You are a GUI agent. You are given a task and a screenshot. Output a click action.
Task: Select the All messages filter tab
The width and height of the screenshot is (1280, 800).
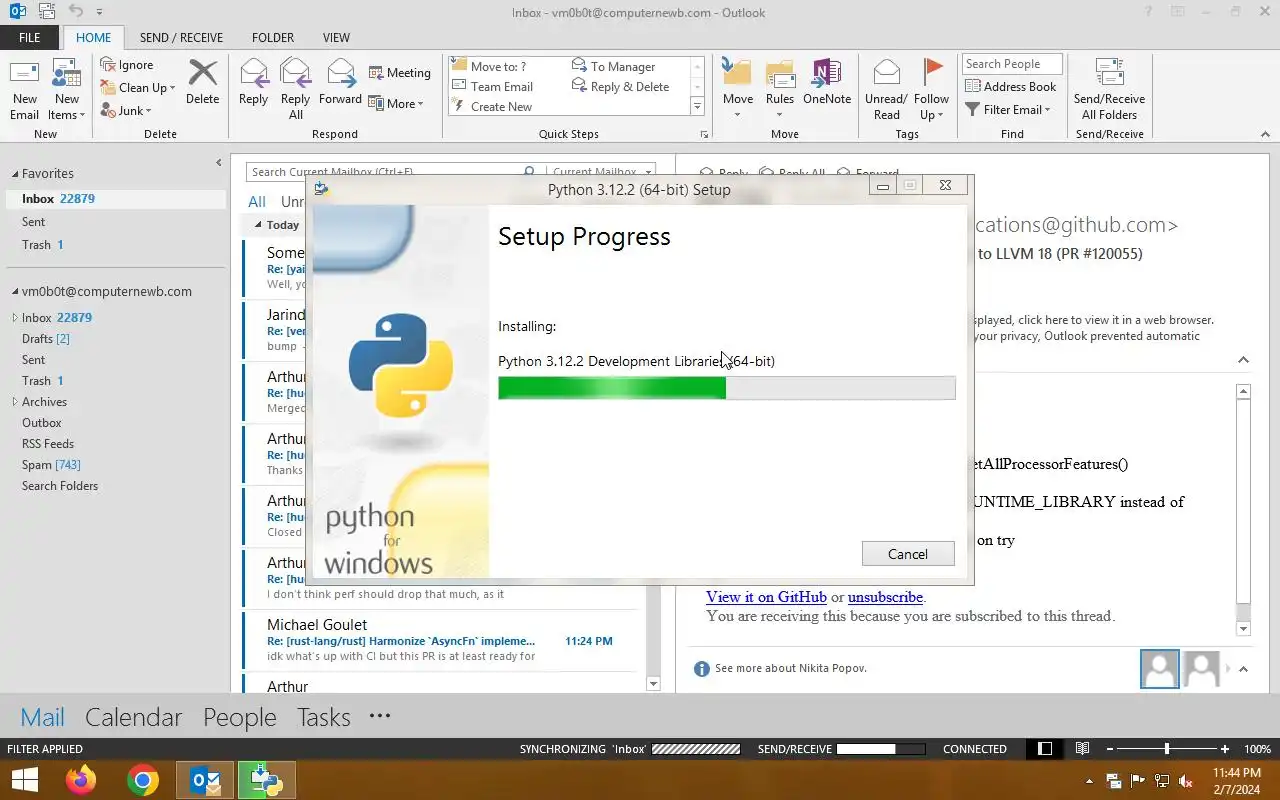click(x=257, y=202)
